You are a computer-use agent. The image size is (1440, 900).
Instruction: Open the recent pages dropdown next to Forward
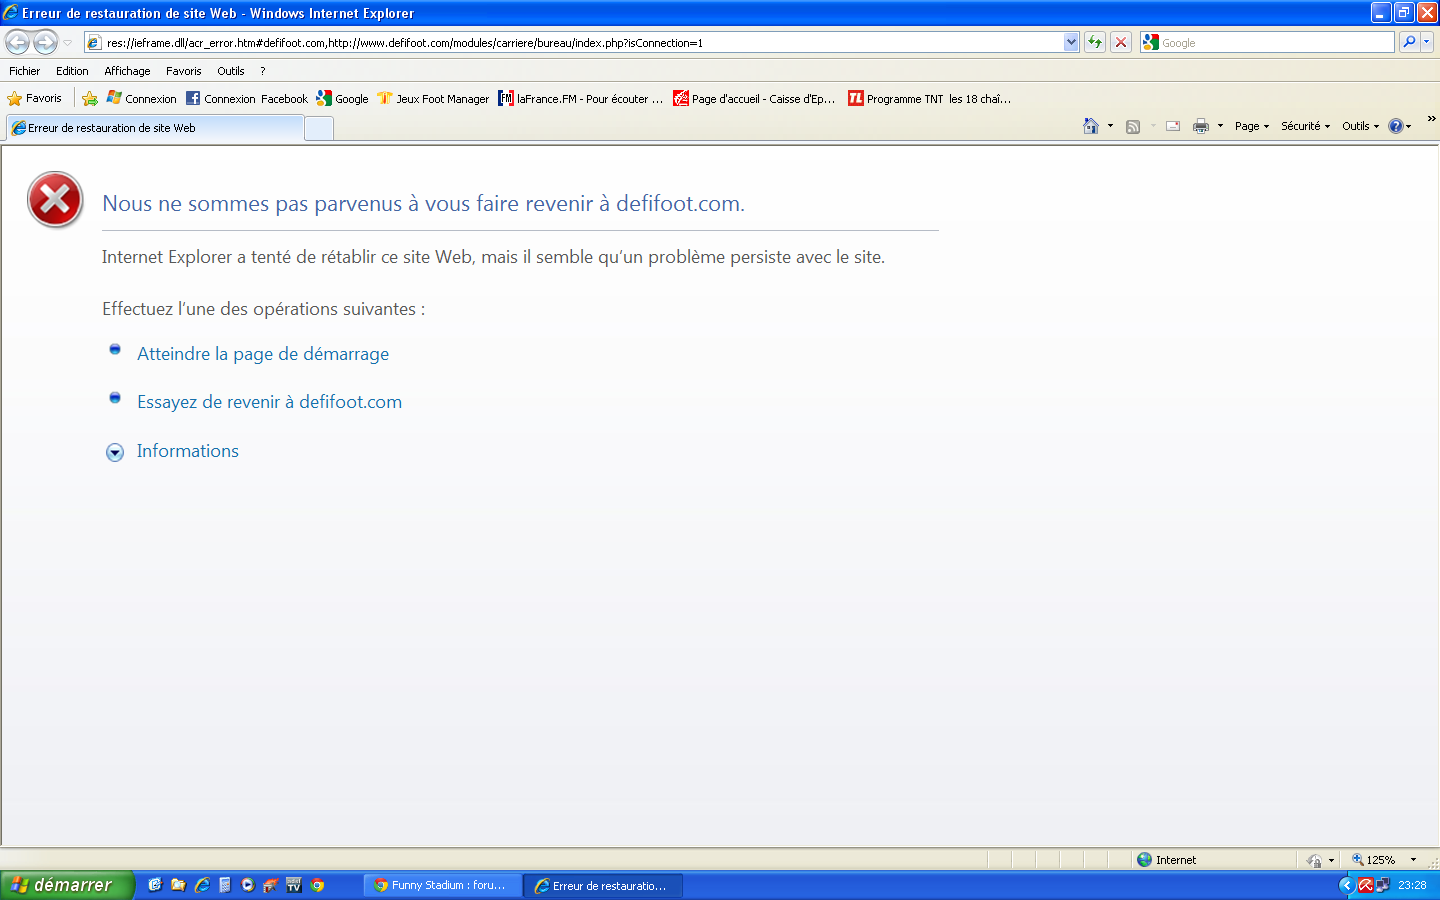[68, 43]
